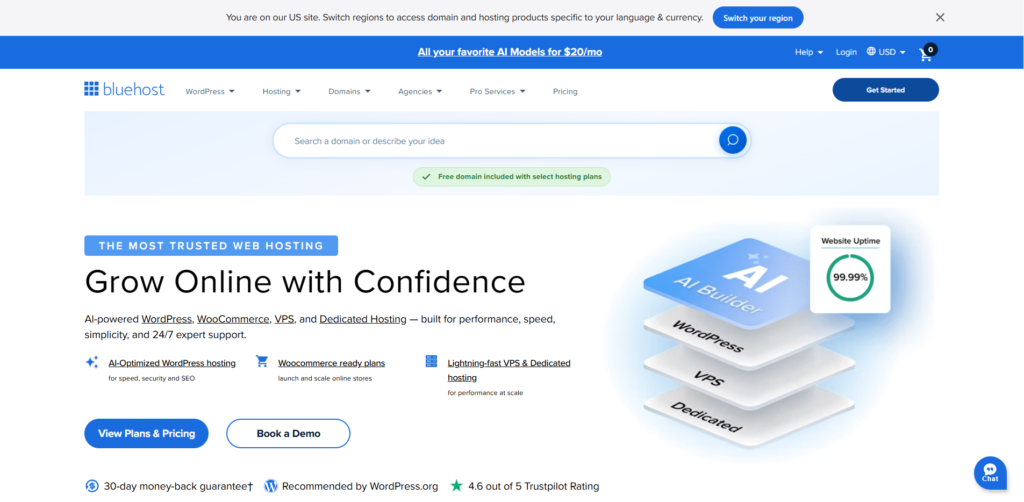
Task: Open the Chat bubble widget
Action: point(990,473)
